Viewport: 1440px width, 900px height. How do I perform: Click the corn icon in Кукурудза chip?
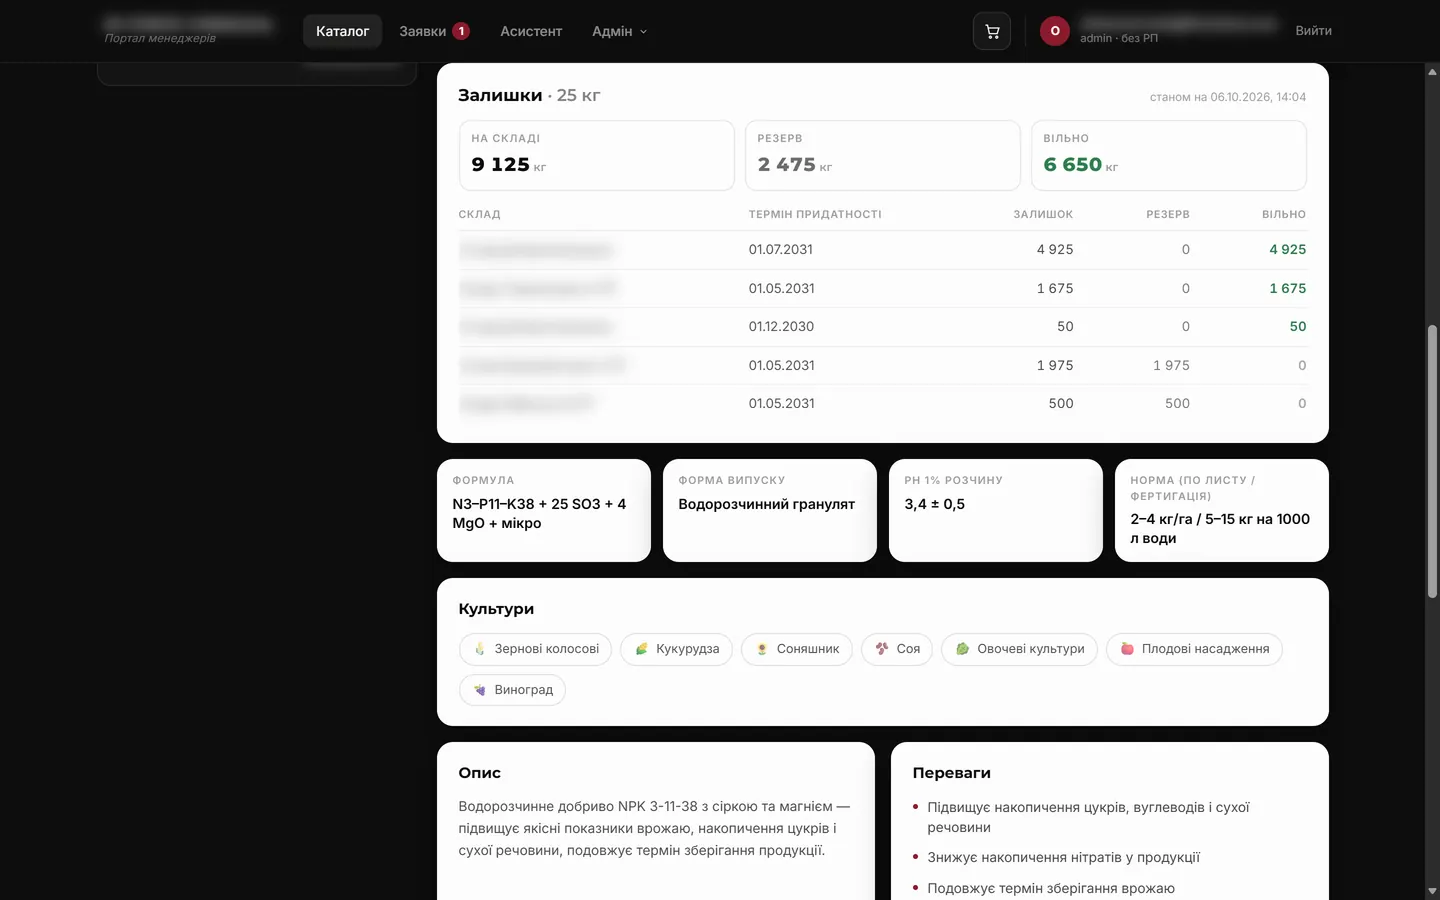(642, 649)
